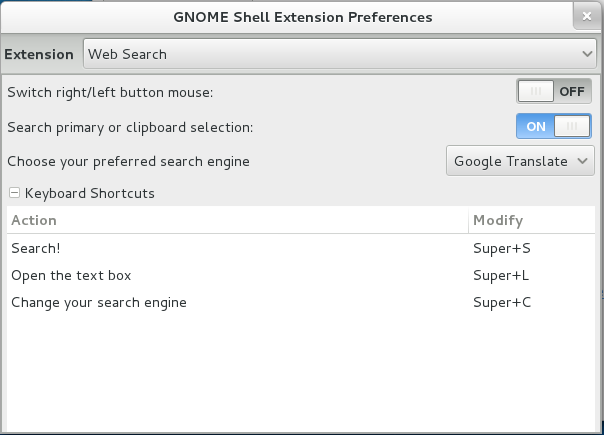Click the Super+C shortcut cell
The width and height of the screenshot is (604, 435).
[x=501, y=302]
